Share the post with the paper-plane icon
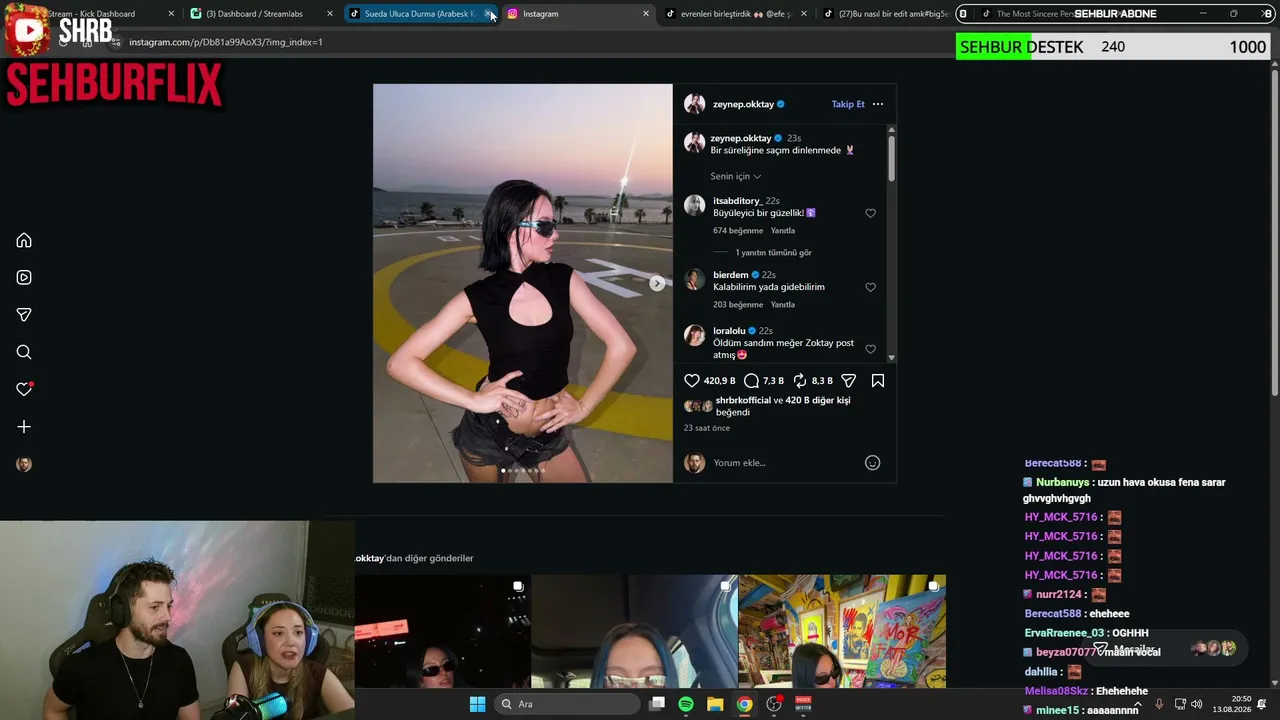1280x720 pixels. click(849, 381)
